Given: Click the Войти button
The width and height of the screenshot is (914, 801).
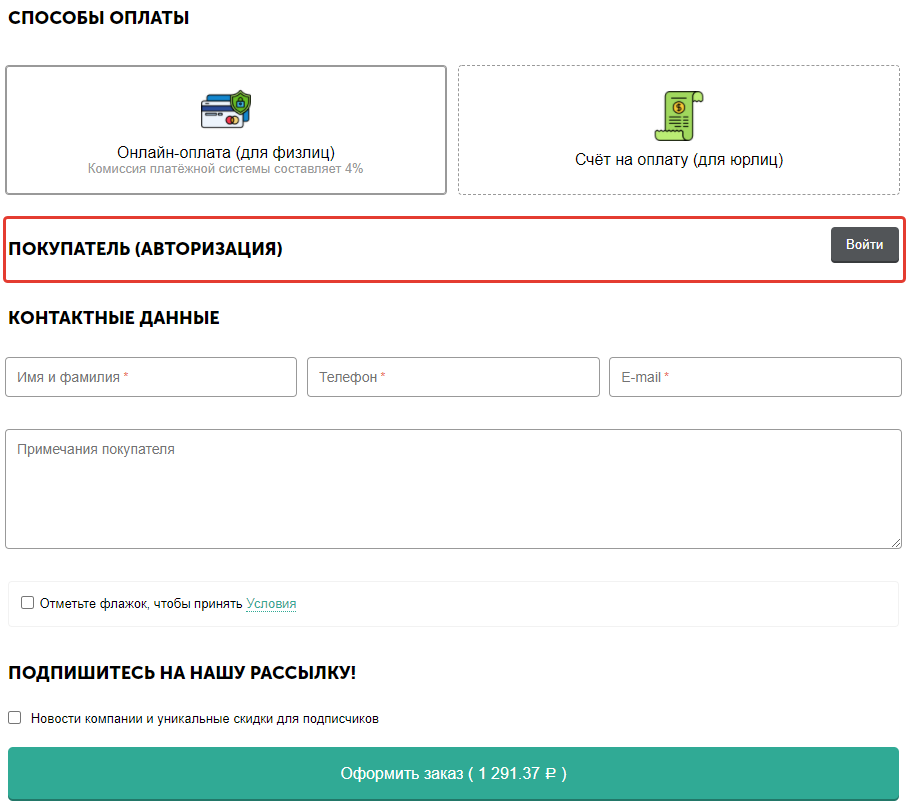Looking at the screenshot, I should click(864, 245).
